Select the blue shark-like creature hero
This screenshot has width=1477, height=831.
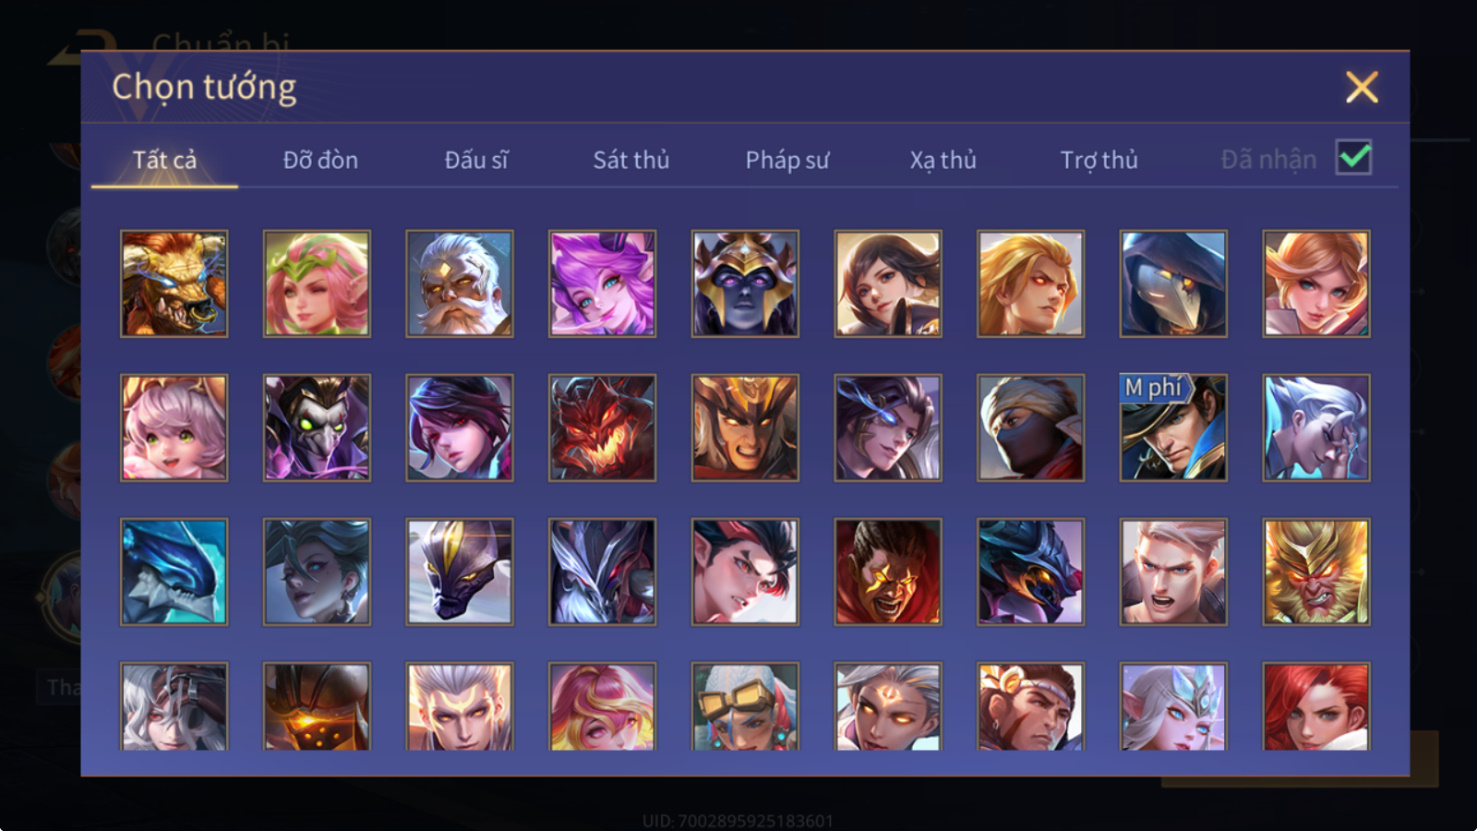click(x=174, y=572)
